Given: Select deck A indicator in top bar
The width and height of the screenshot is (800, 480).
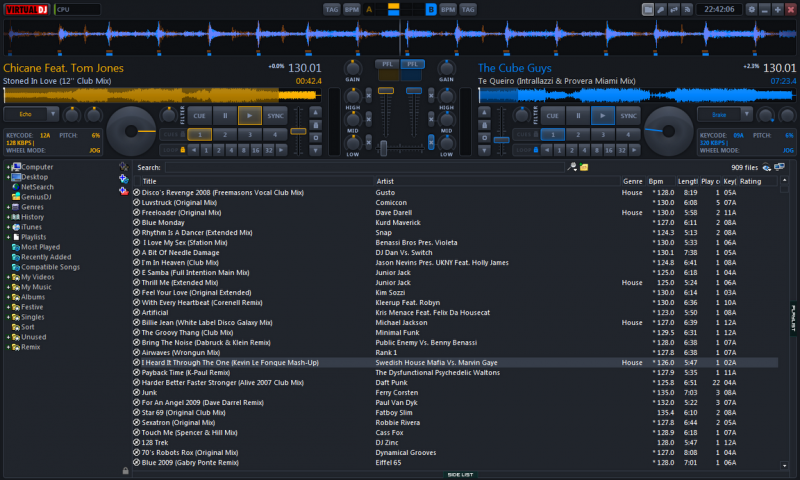Looking at the screenshot, I should (x=369, y=9).
